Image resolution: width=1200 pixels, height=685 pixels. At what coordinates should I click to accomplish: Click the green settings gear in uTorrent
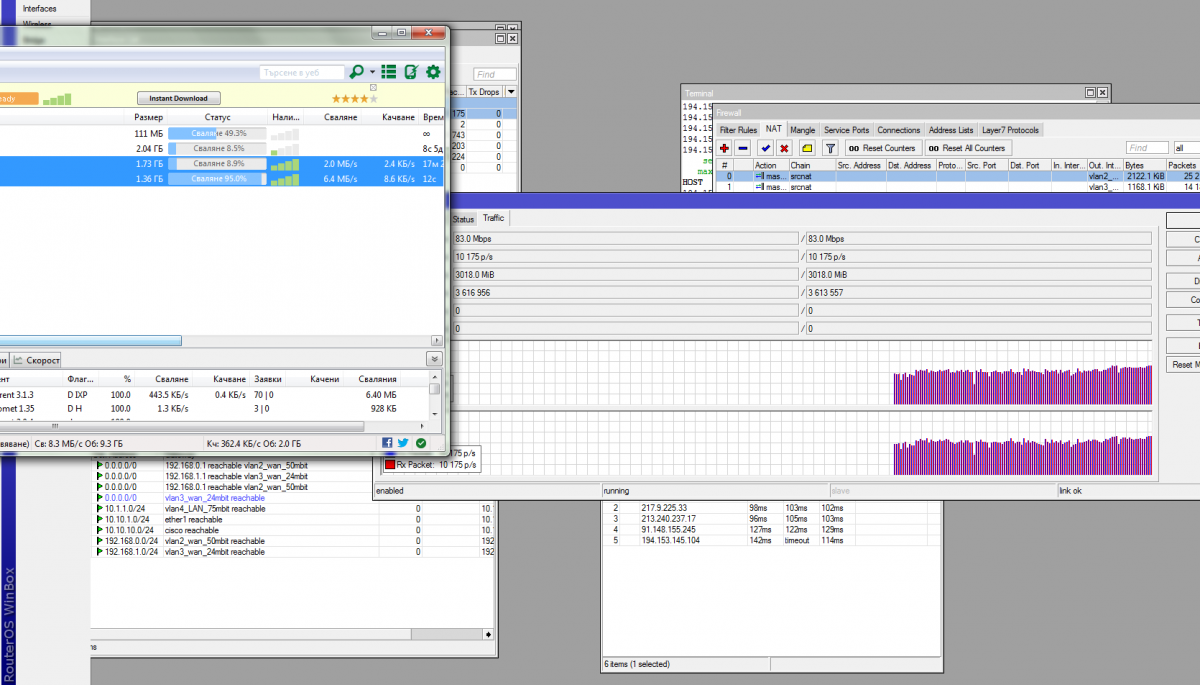pos(433,72)
